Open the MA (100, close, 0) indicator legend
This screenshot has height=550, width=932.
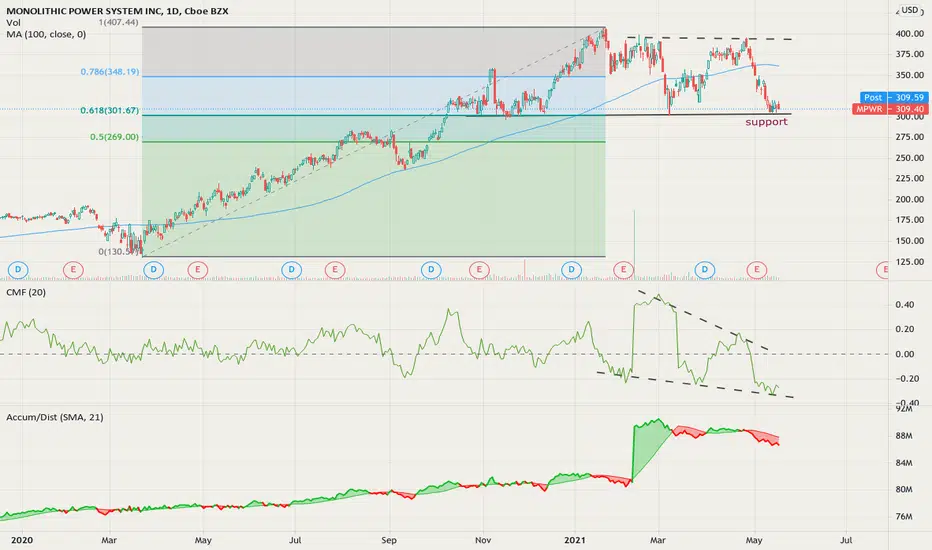pos(46,34)
